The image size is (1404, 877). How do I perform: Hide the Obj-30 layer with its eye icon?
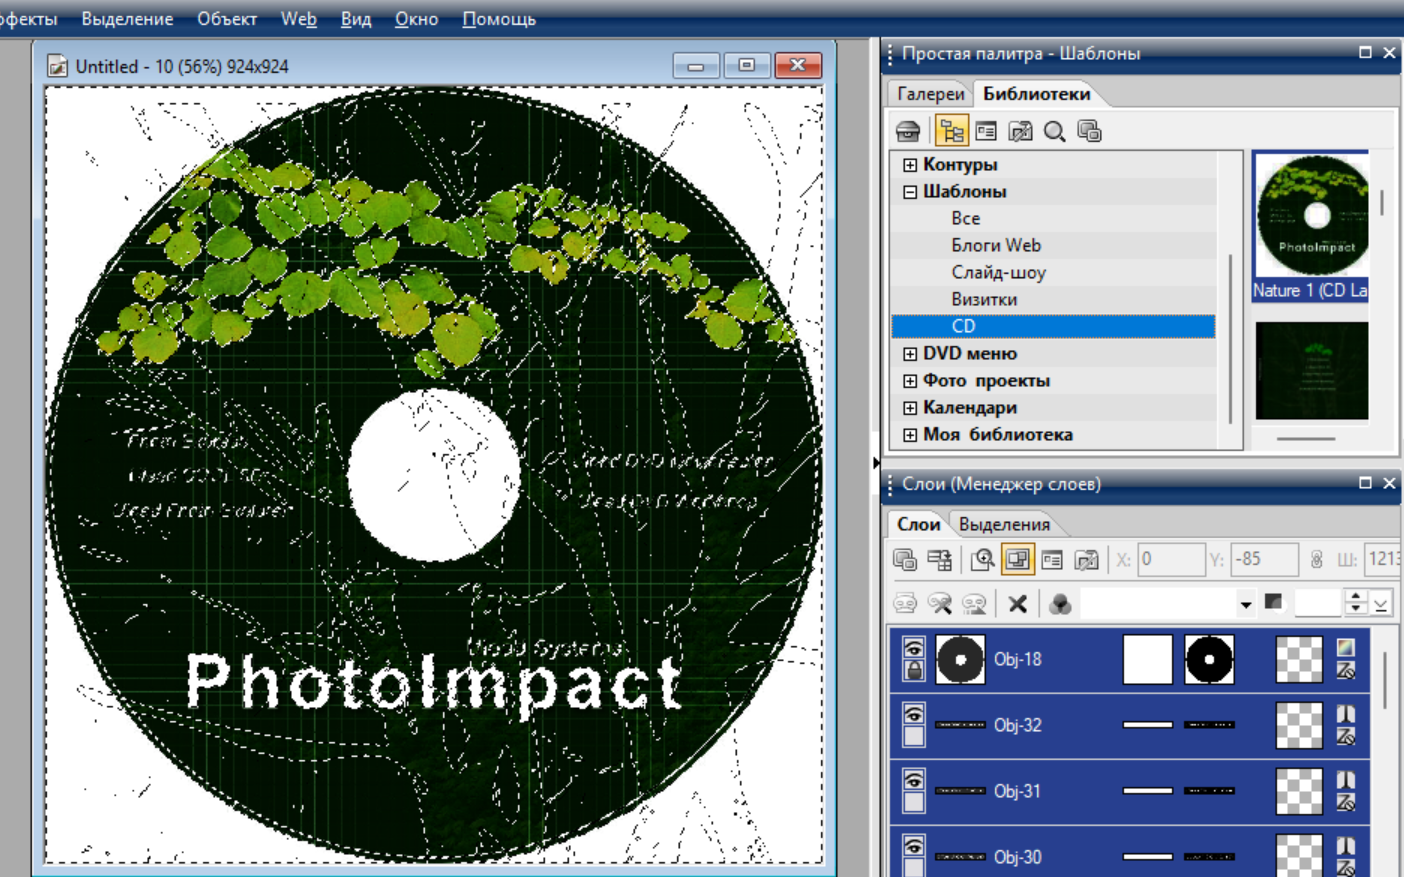coord(914,846)
